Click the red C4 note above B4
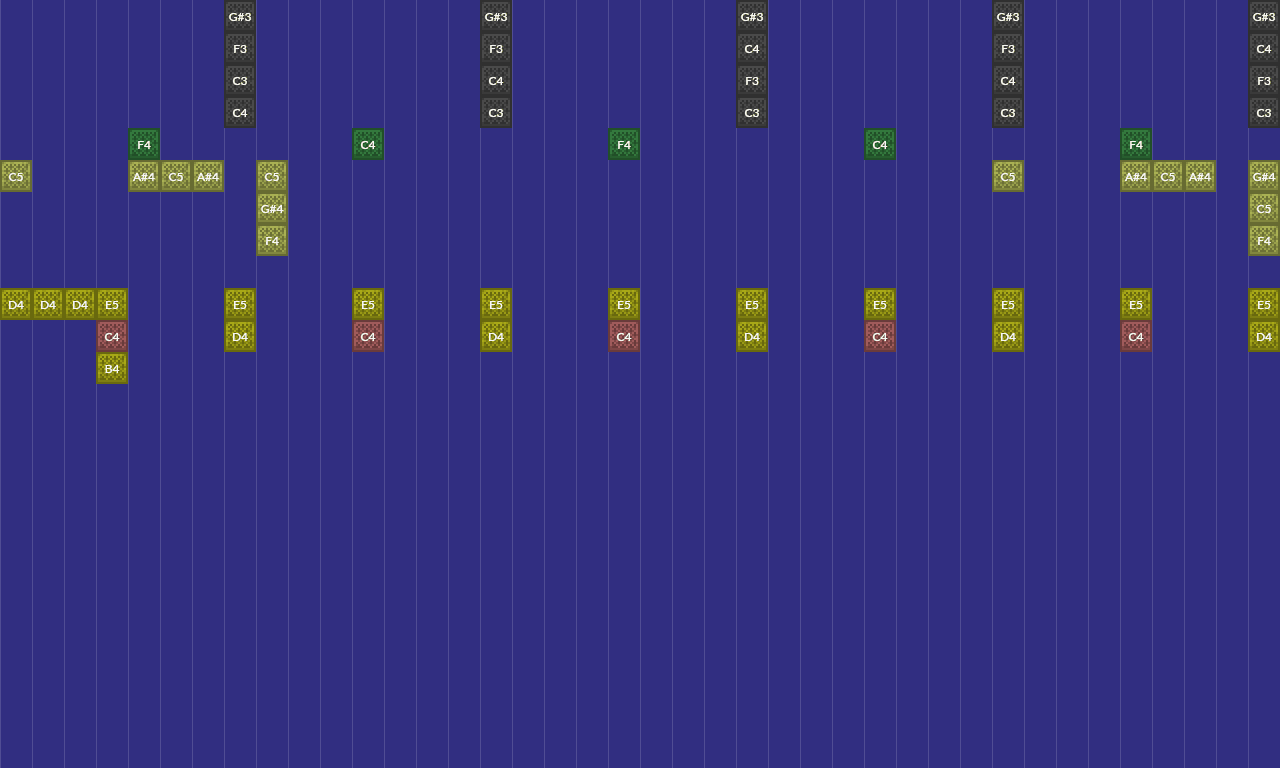This screenshot has width=1280, height=768. pyautogui.click(x=112, y=337)
